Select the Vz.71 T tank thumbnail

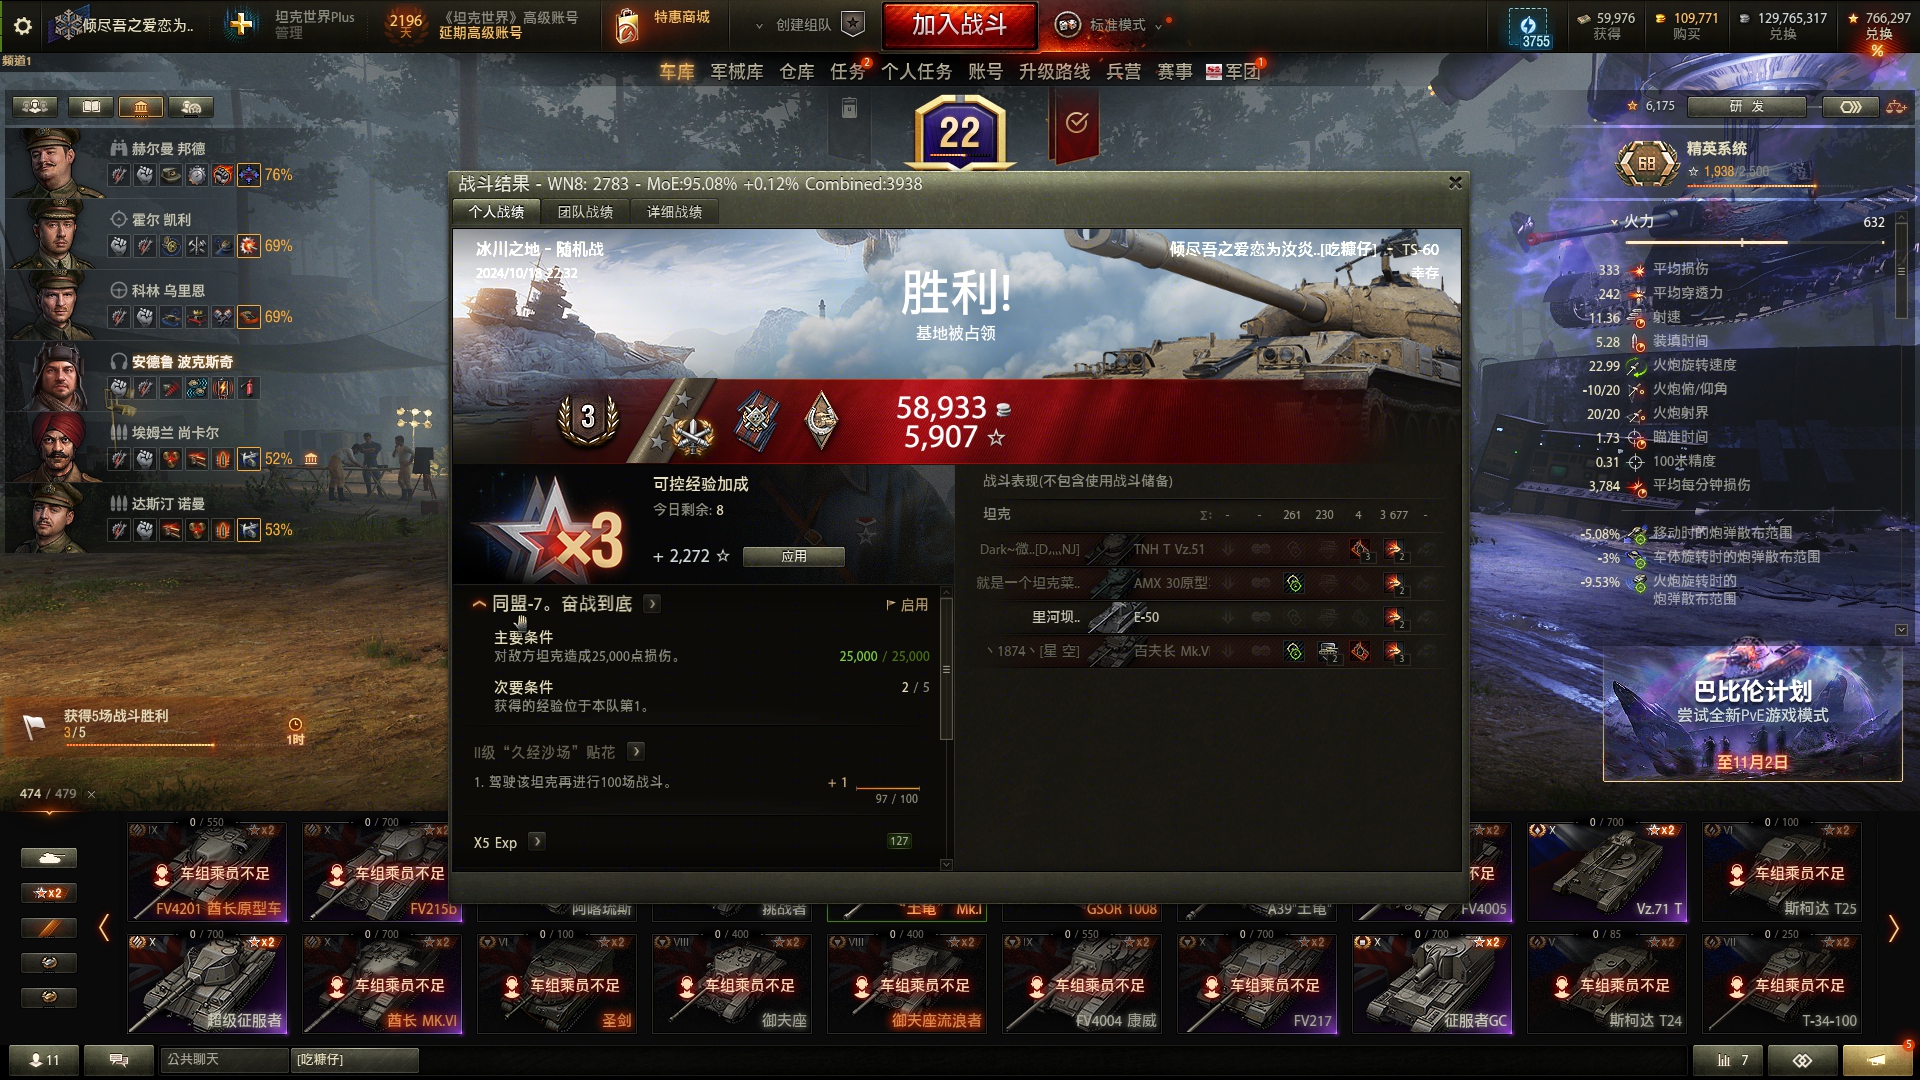pos(1607,870)
